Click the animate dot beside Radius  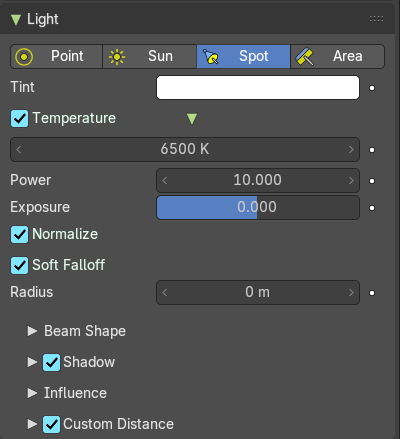pyautogui.click(x=372, y=293)
